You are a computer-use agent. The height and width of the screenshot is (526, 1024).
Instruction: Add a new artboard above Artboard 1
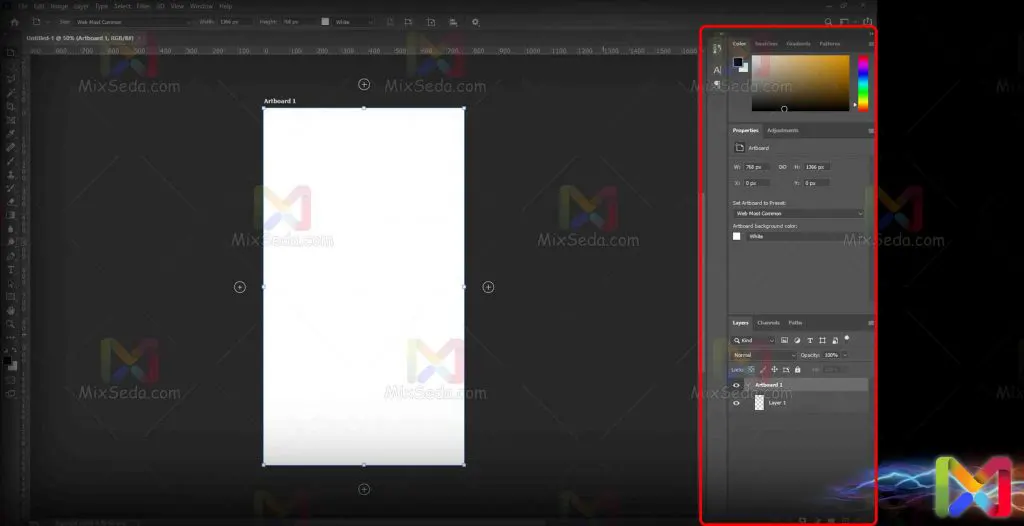[x=364, y=84]
